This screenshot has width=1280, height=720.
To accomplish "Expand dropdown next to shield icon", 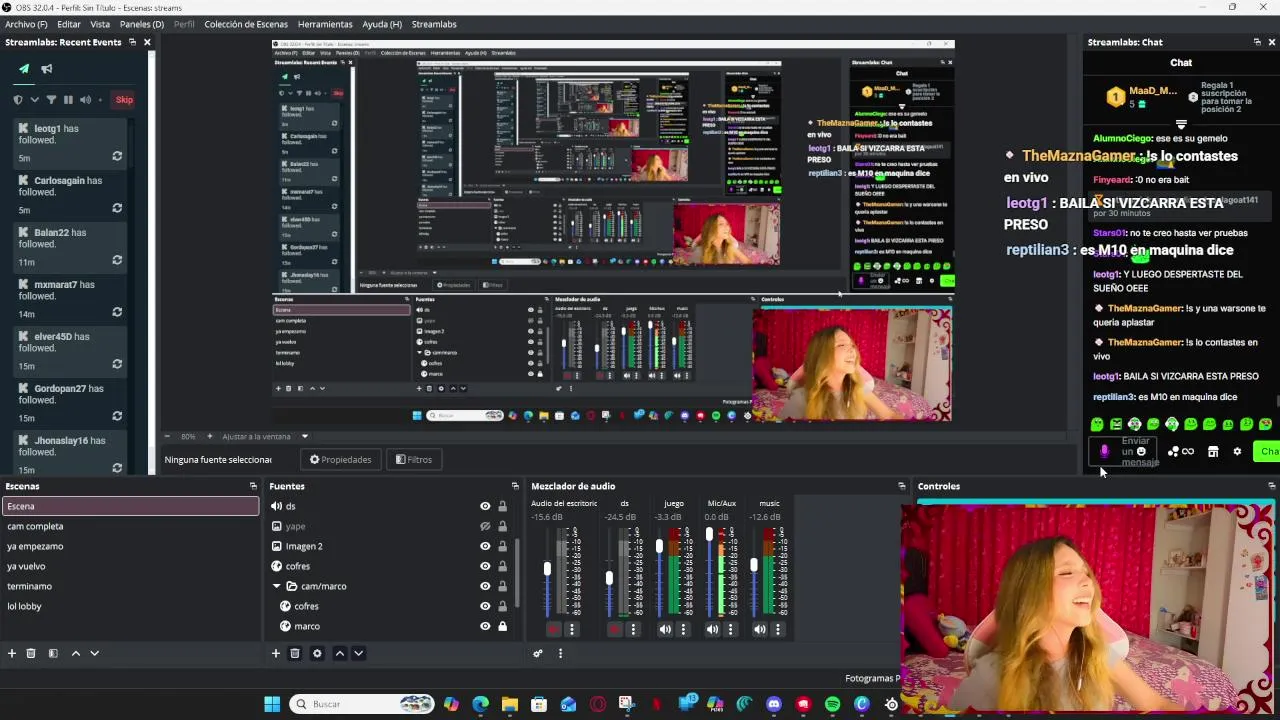I will click(34, 100).
